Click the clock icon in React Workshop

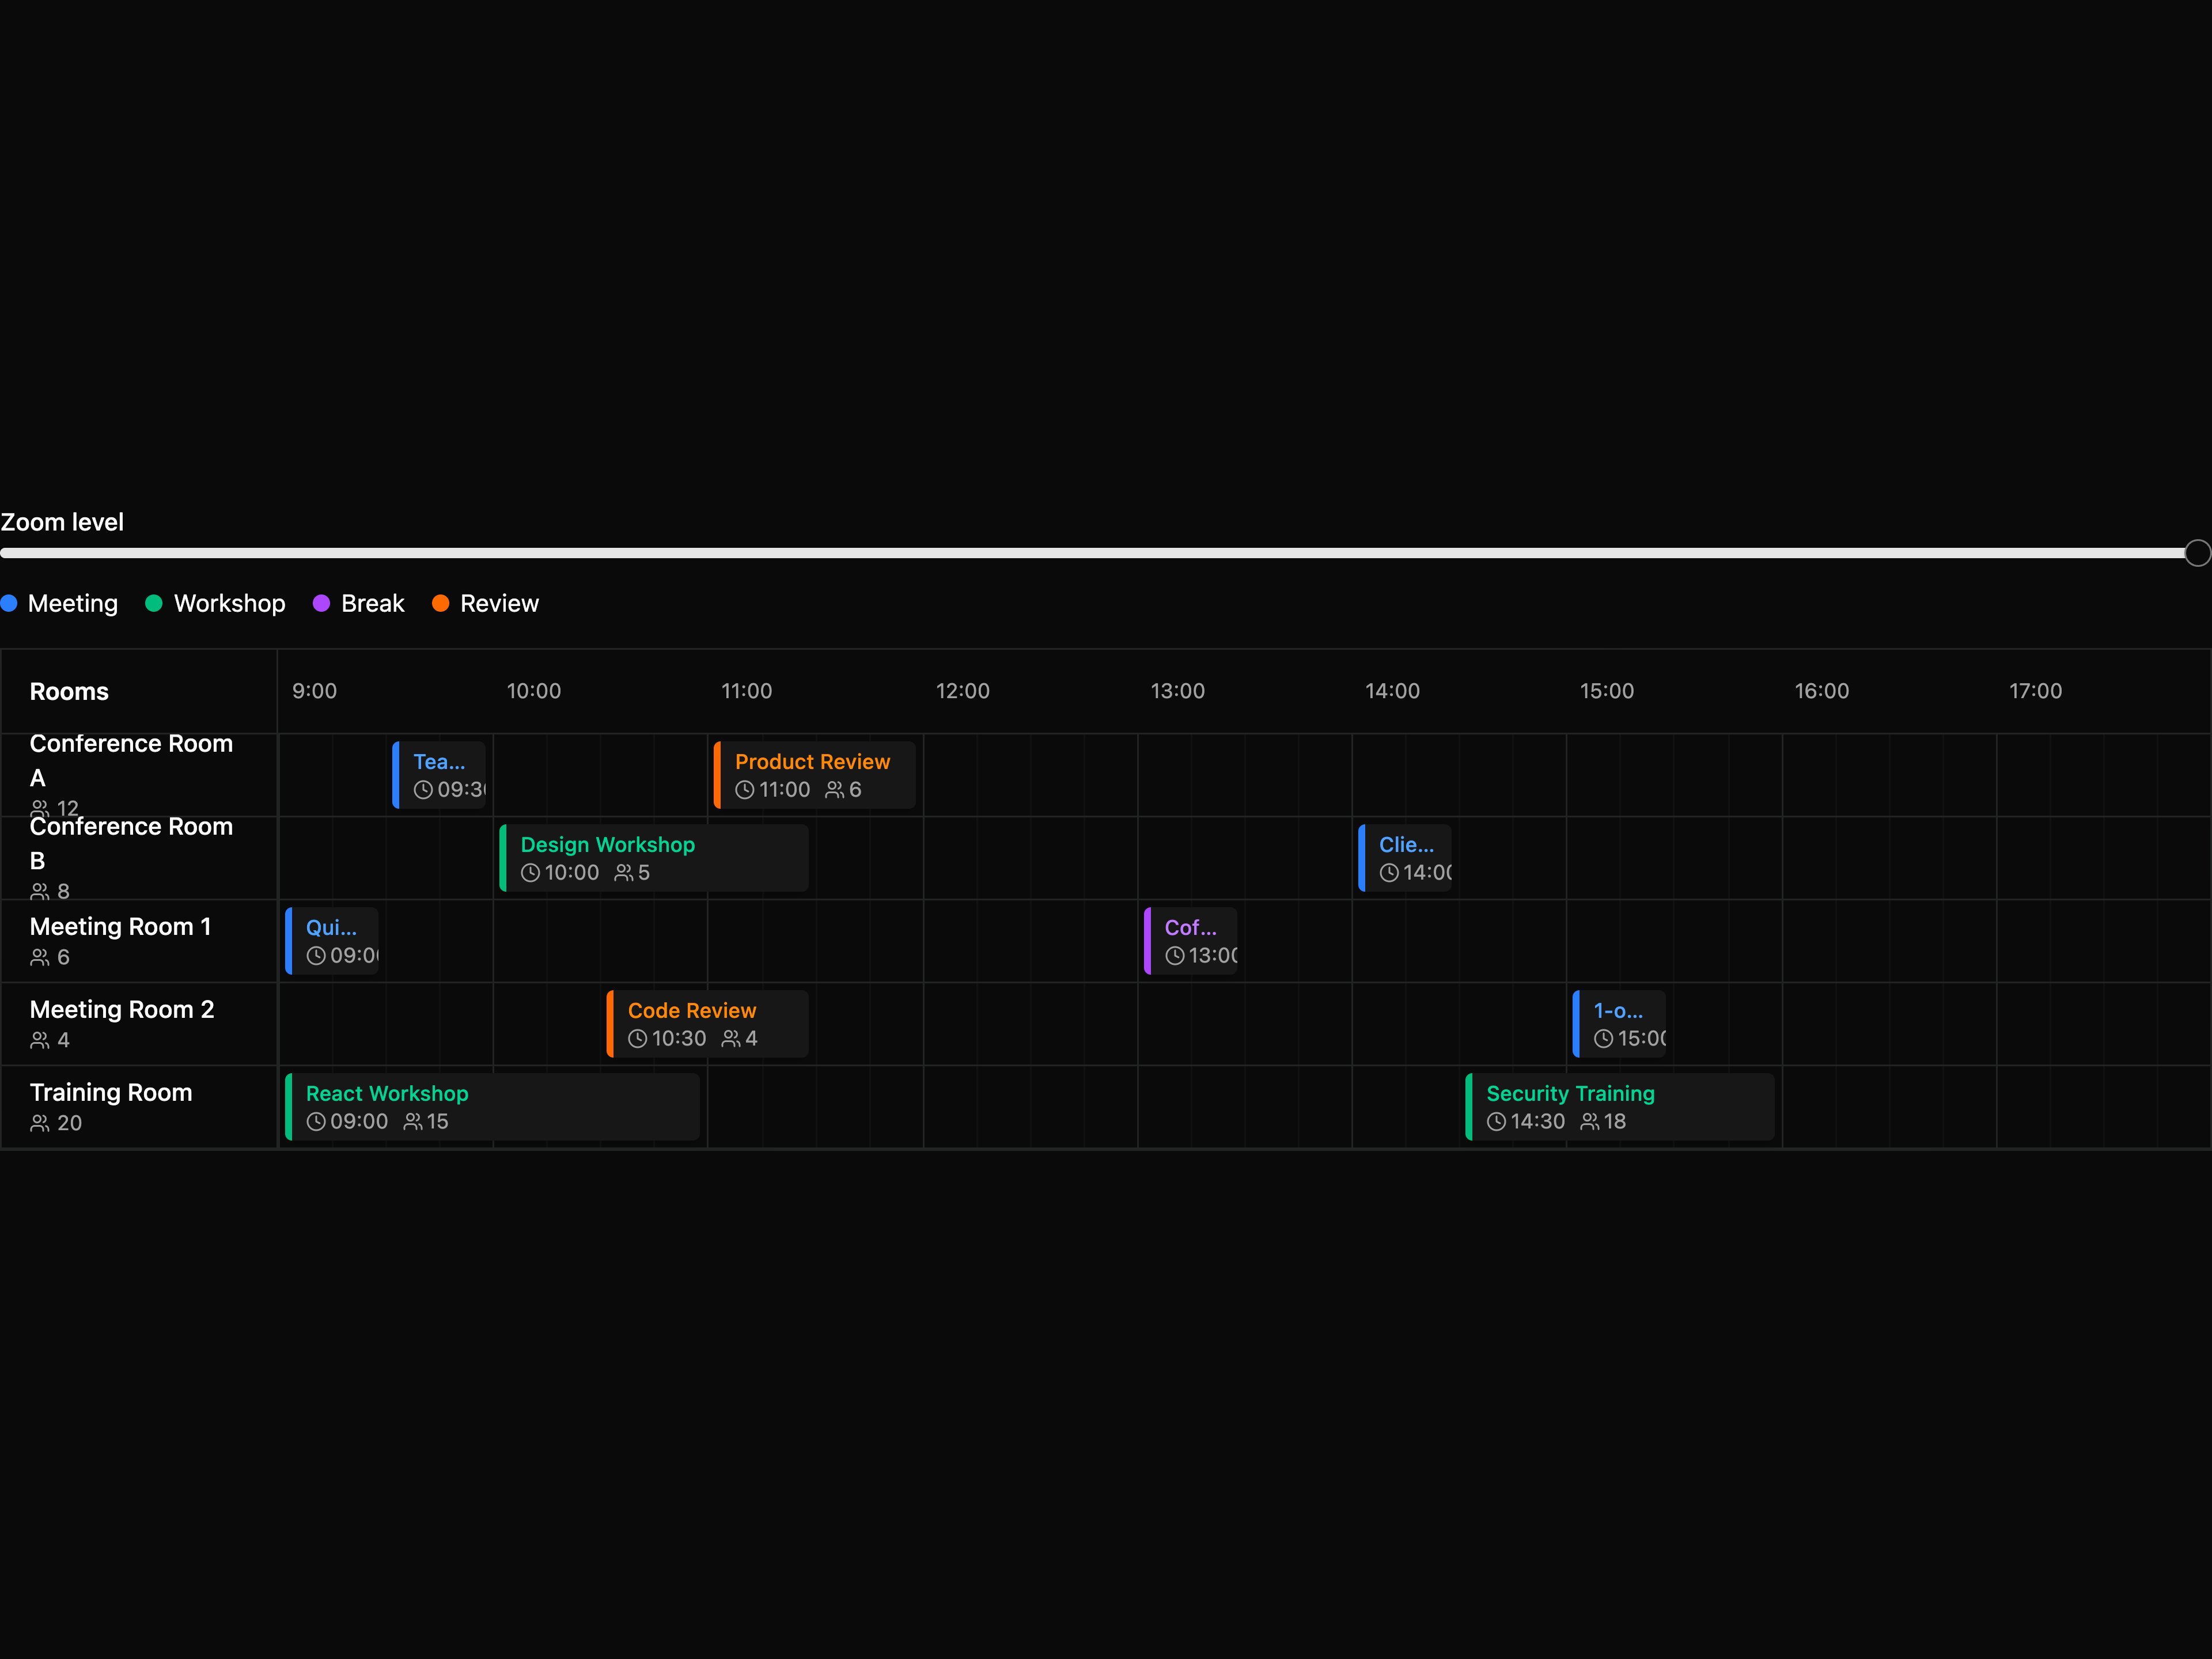pos(316,1122)
